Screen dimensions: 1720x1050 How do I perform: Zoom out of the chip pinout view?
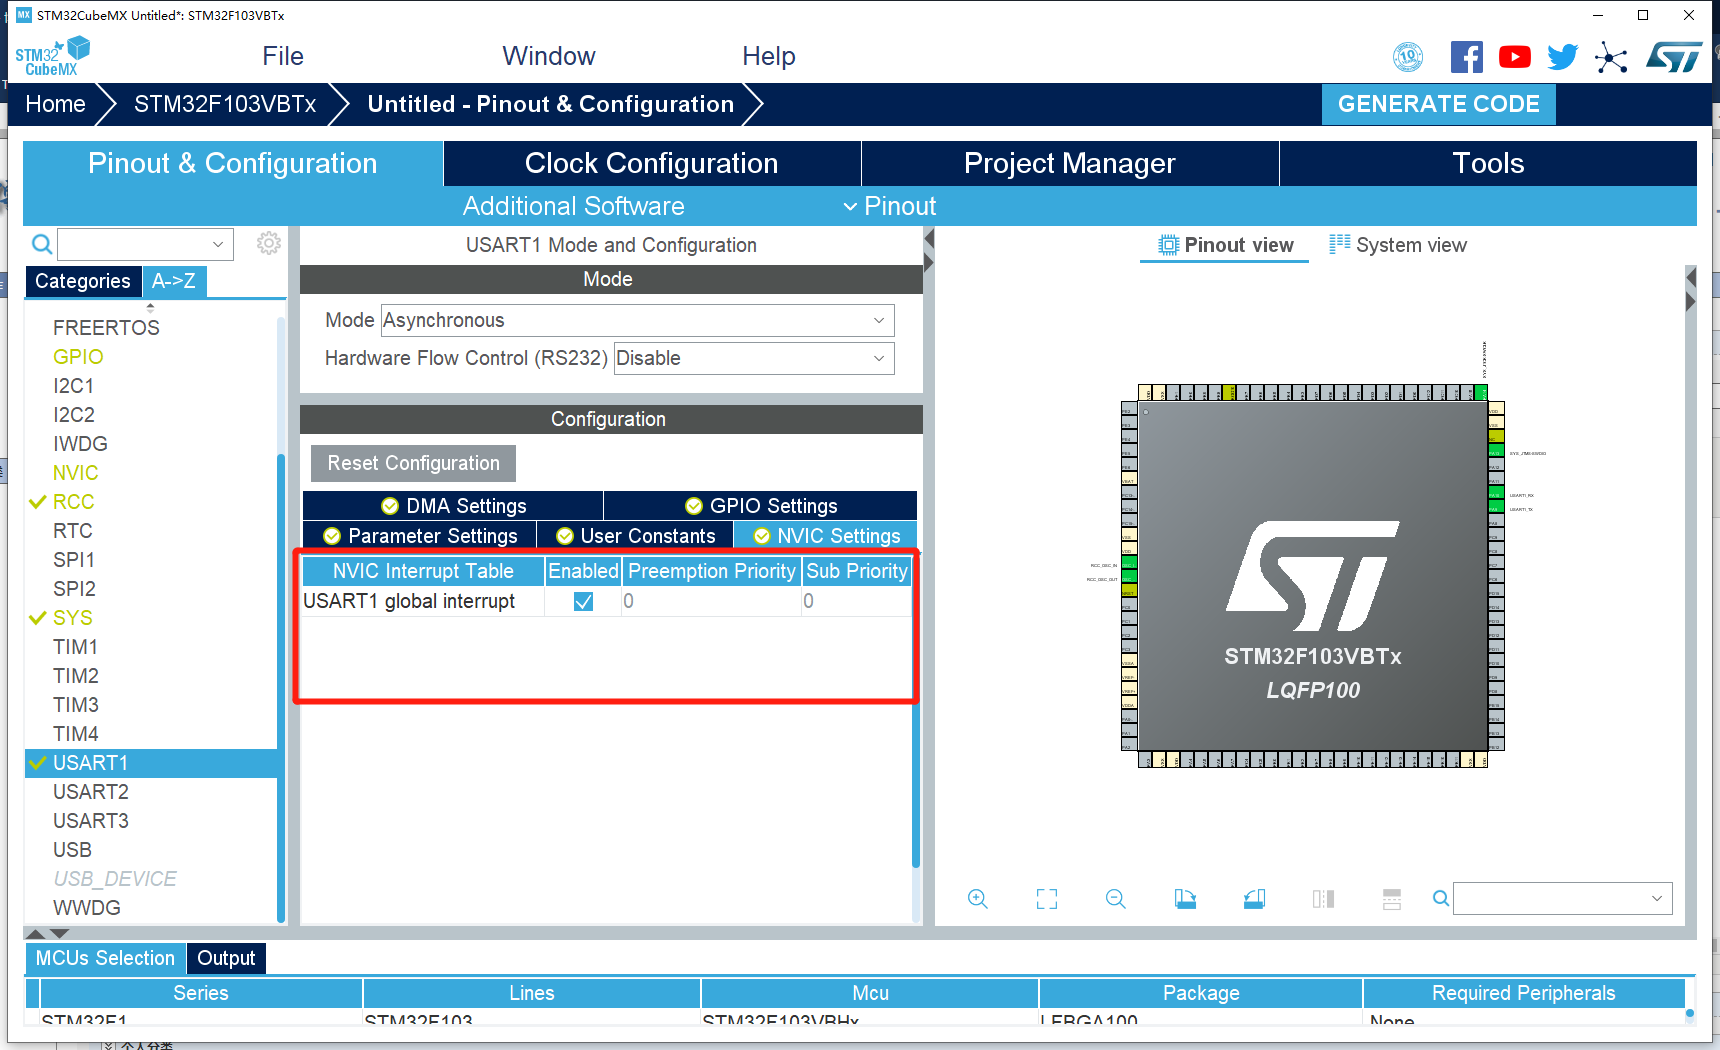click(1115, 899)
